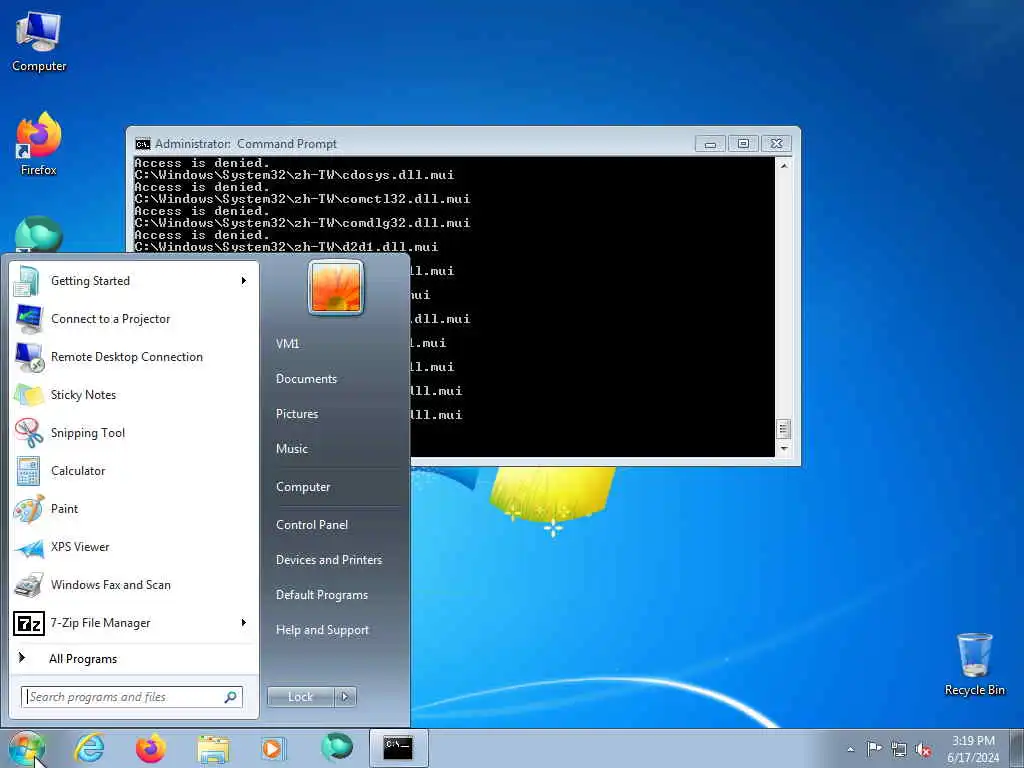This screenshot has height=768, width=1024.
Task: Launch Snipping Tool
Action: 134,432
